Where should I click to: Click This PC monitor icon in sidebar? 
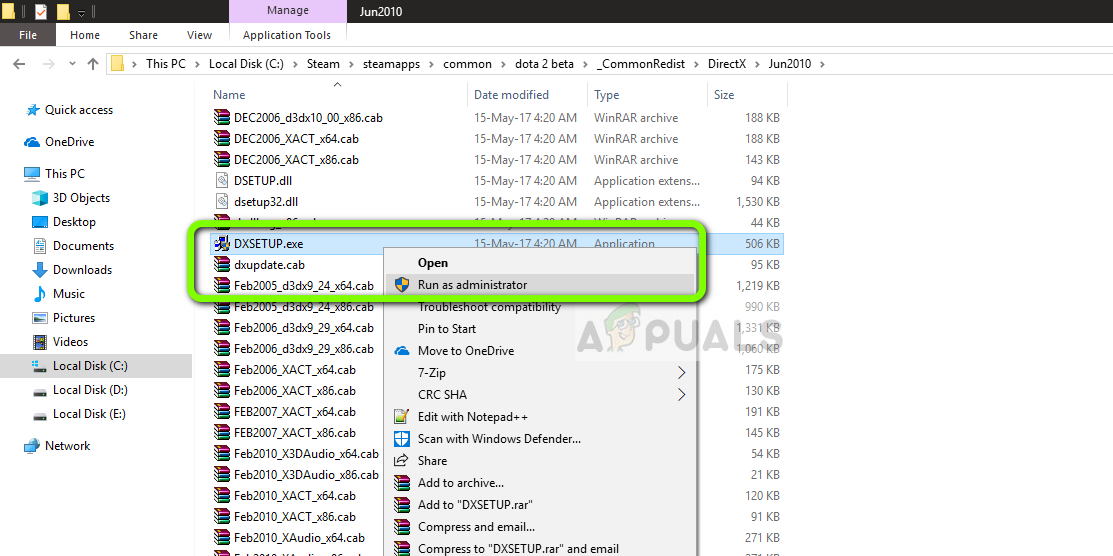point(32,173)
